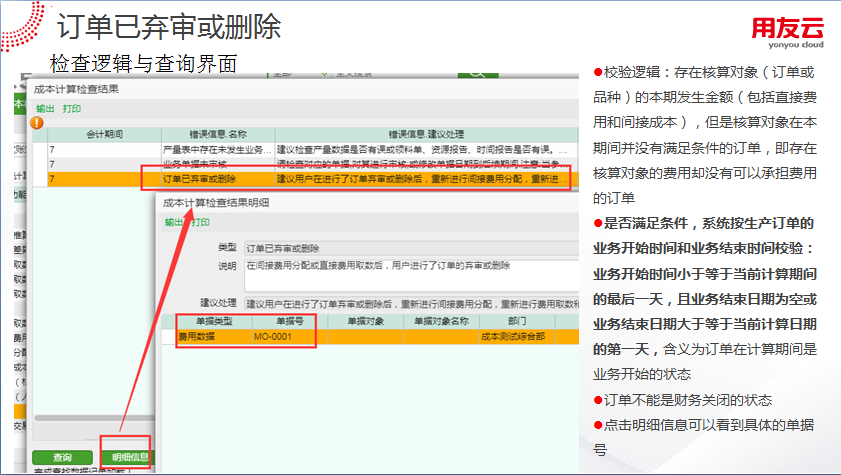Select the MO-0001 document number cell
This screenshot has height=475, width=841.
(282, 336)
